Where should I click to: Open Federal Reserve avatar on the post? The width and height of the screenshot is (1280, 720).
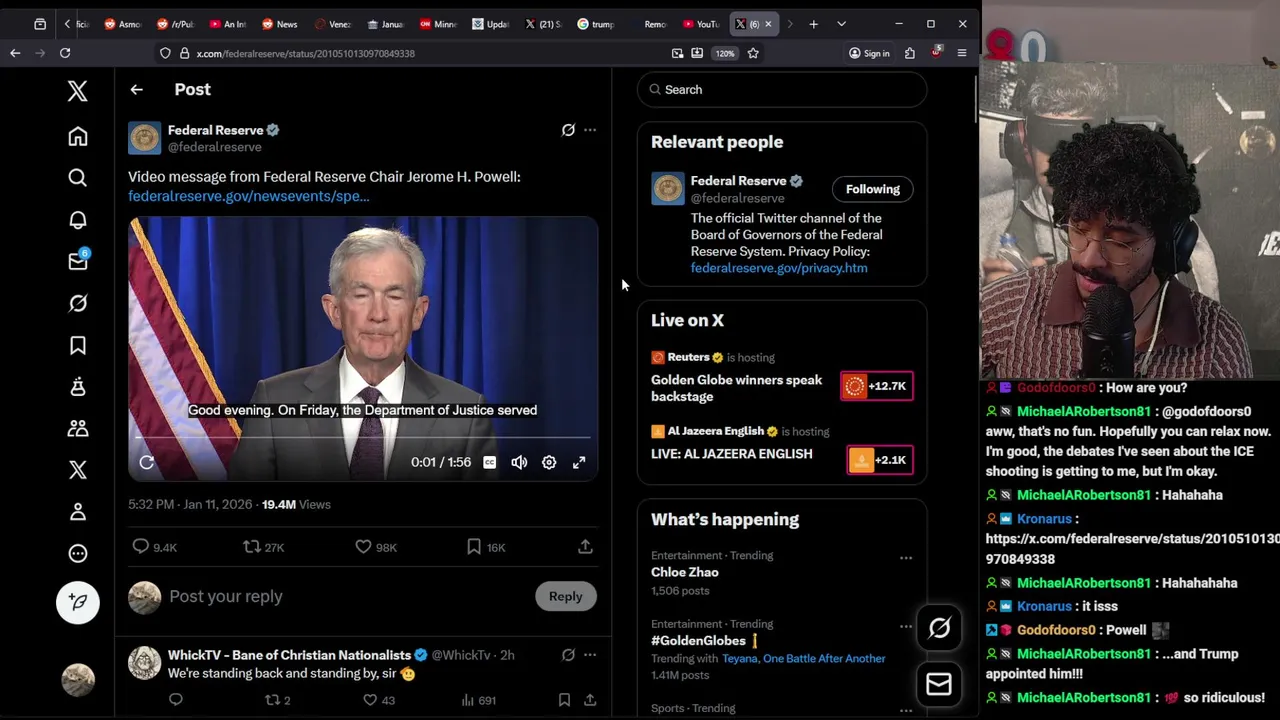click(x=144, y=138)
